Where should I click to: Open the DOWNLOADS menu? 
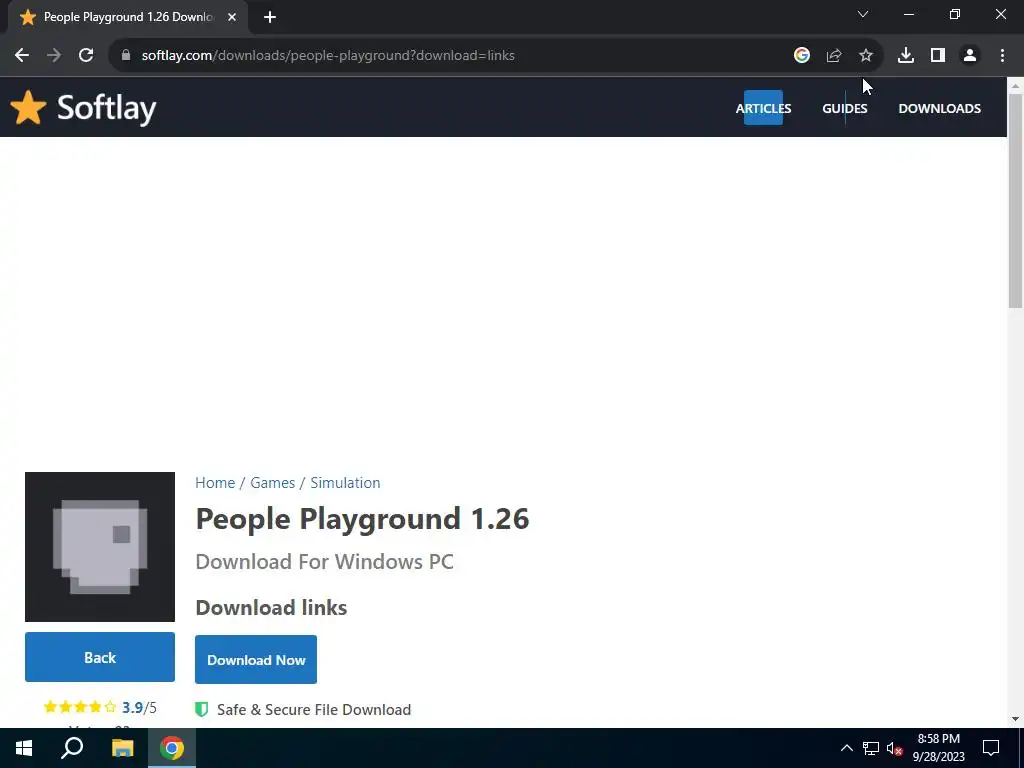tap(939, 108)
